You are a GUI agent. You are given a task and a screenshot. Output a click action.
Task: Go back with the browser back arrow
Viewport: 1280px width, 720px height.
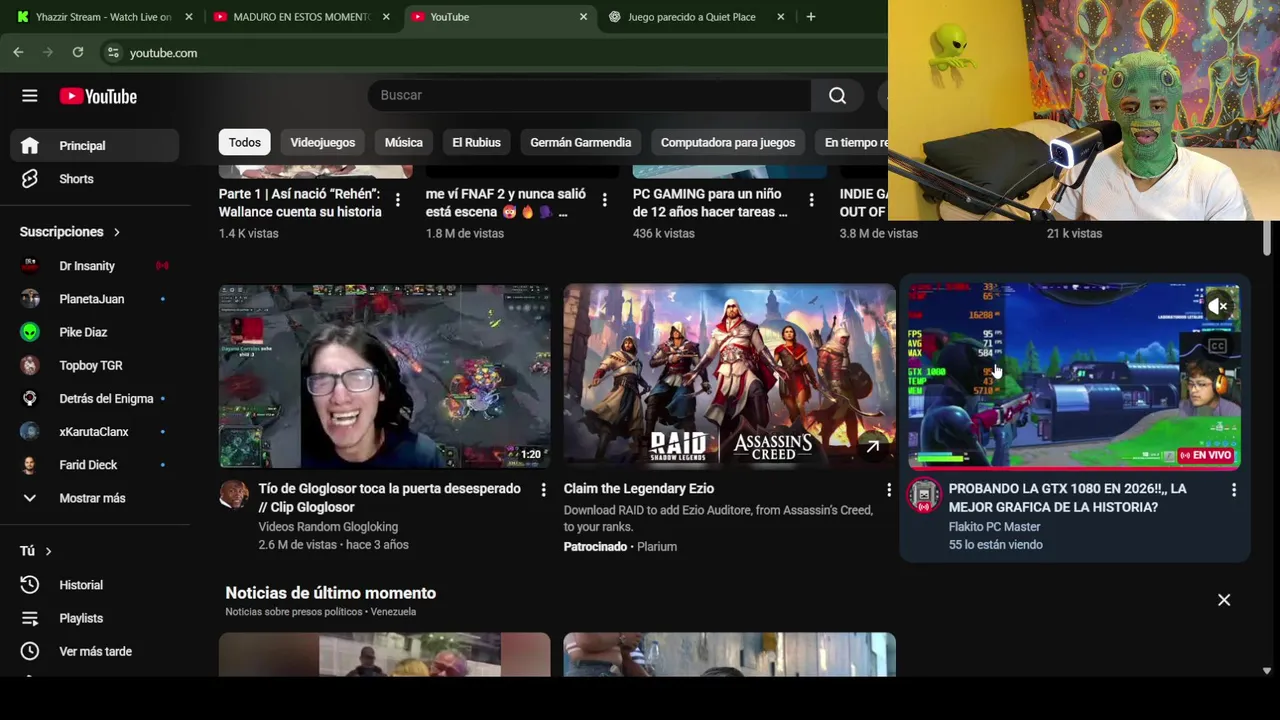[18, 52]
